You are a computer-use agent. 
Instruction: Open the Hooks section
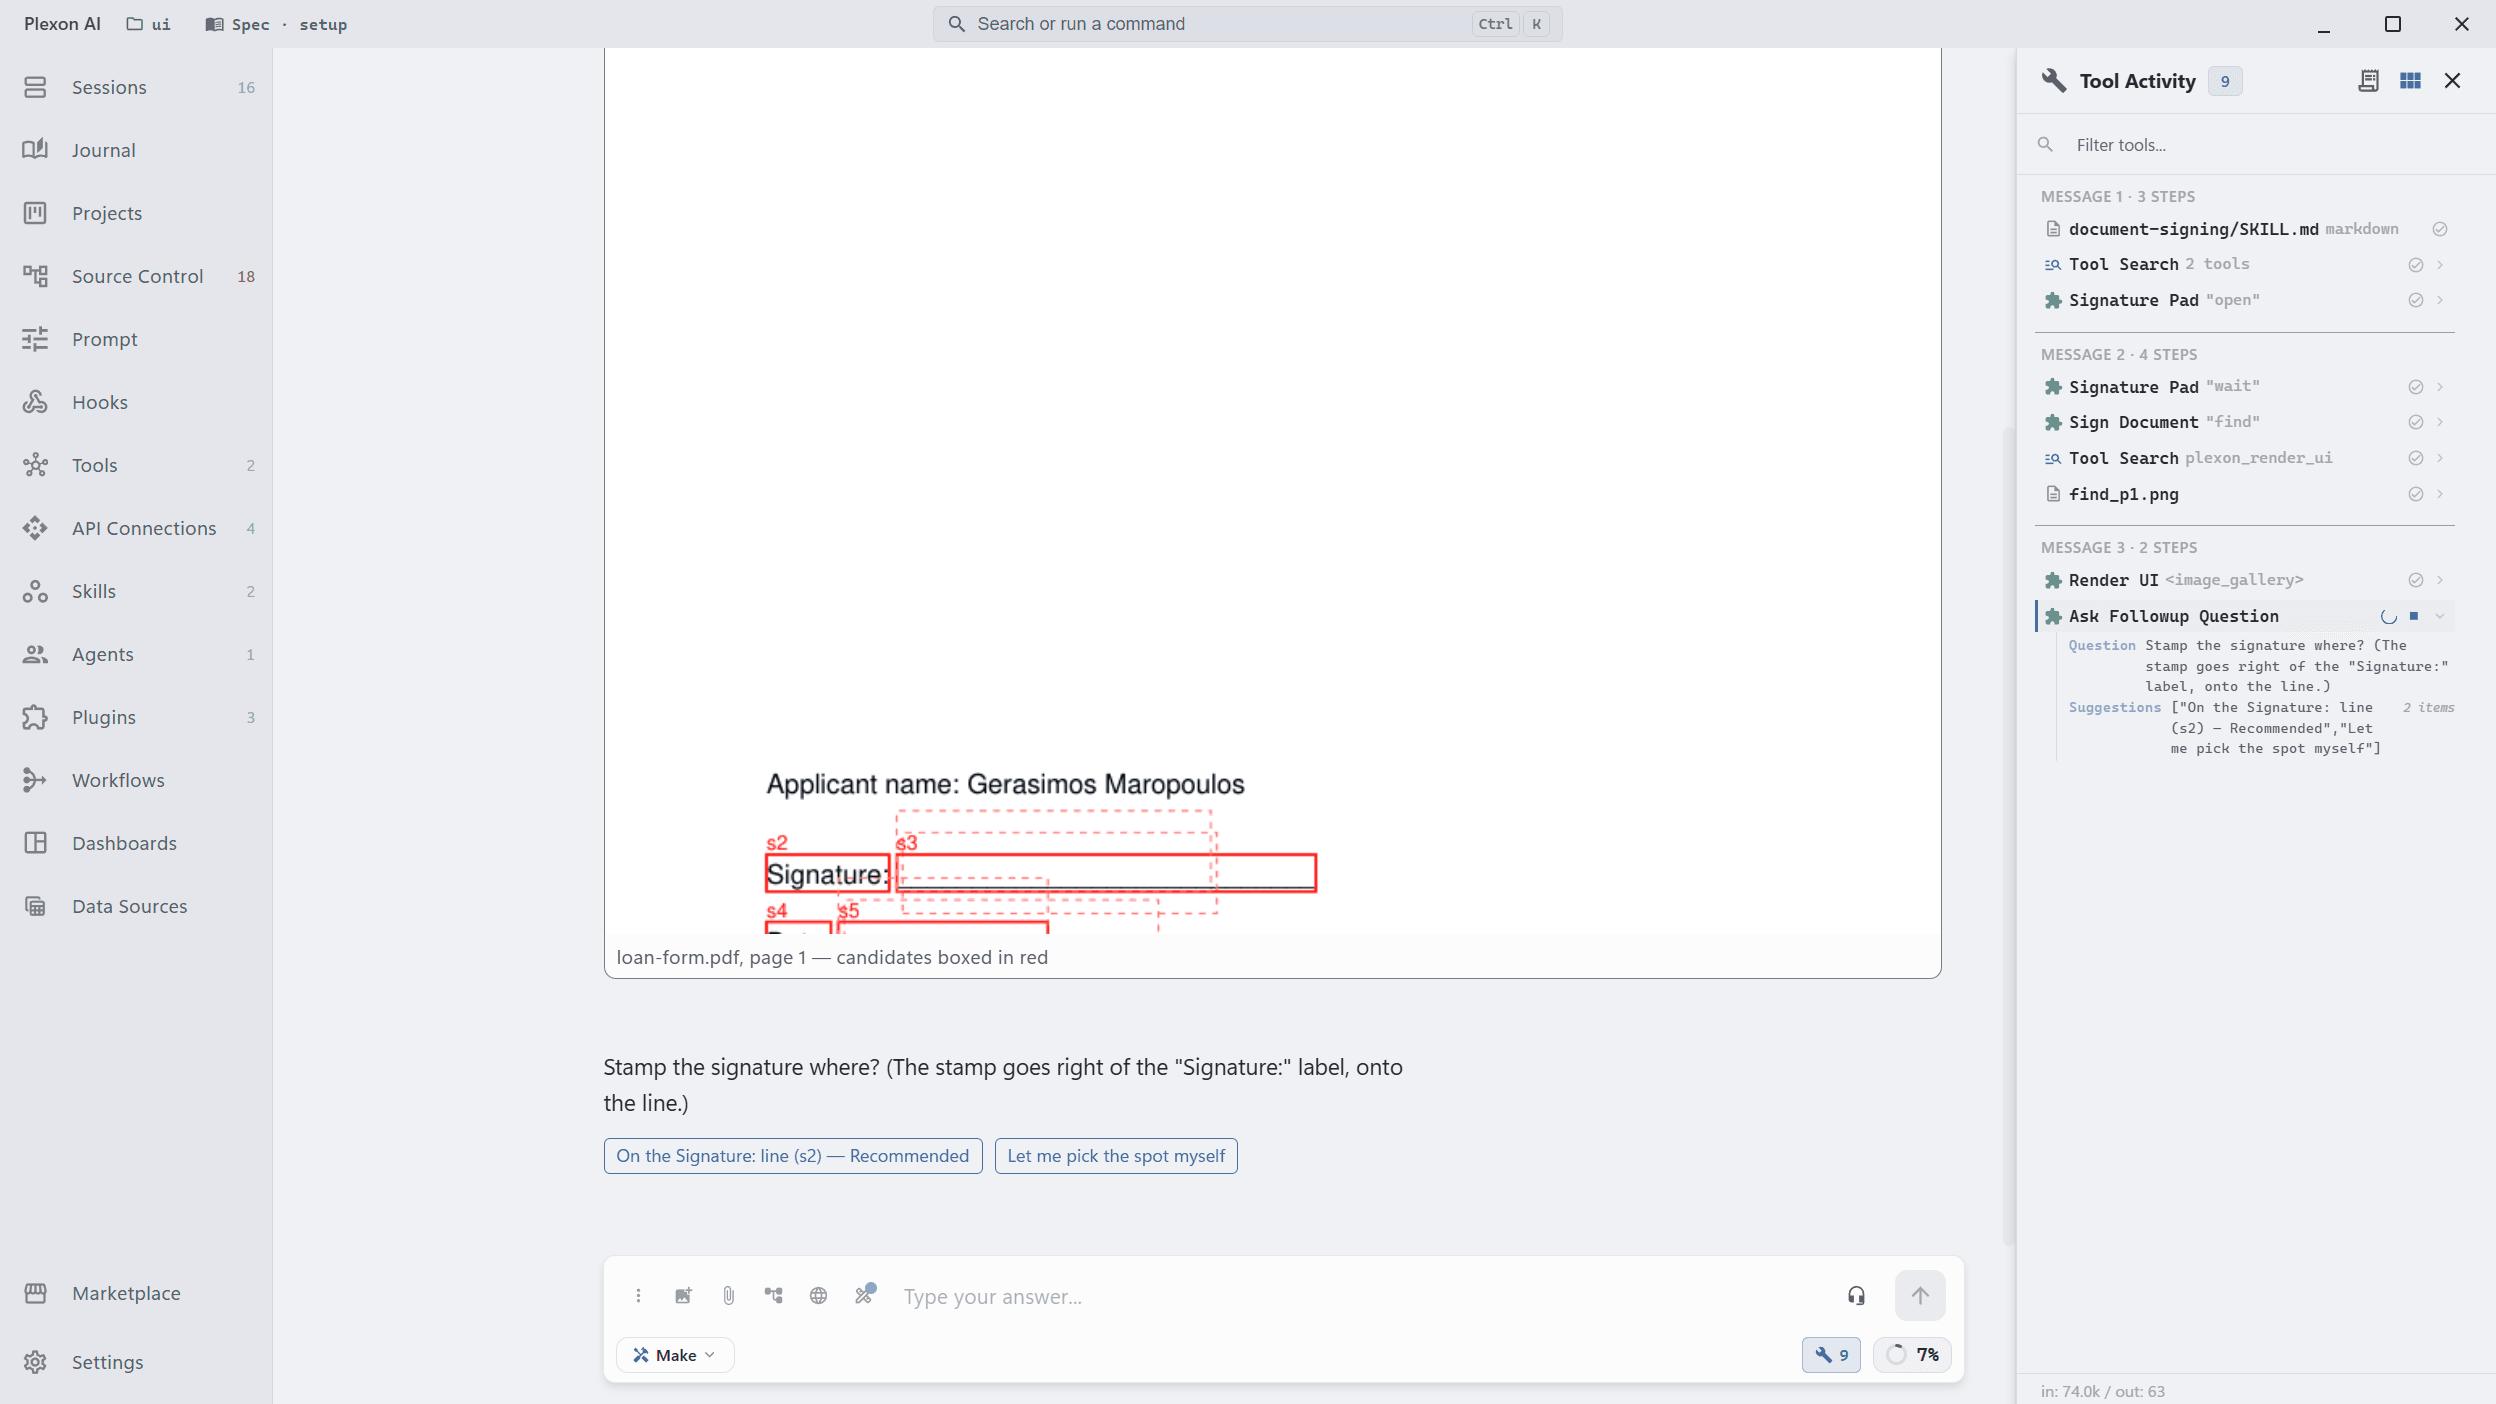(x=136, y=402)
